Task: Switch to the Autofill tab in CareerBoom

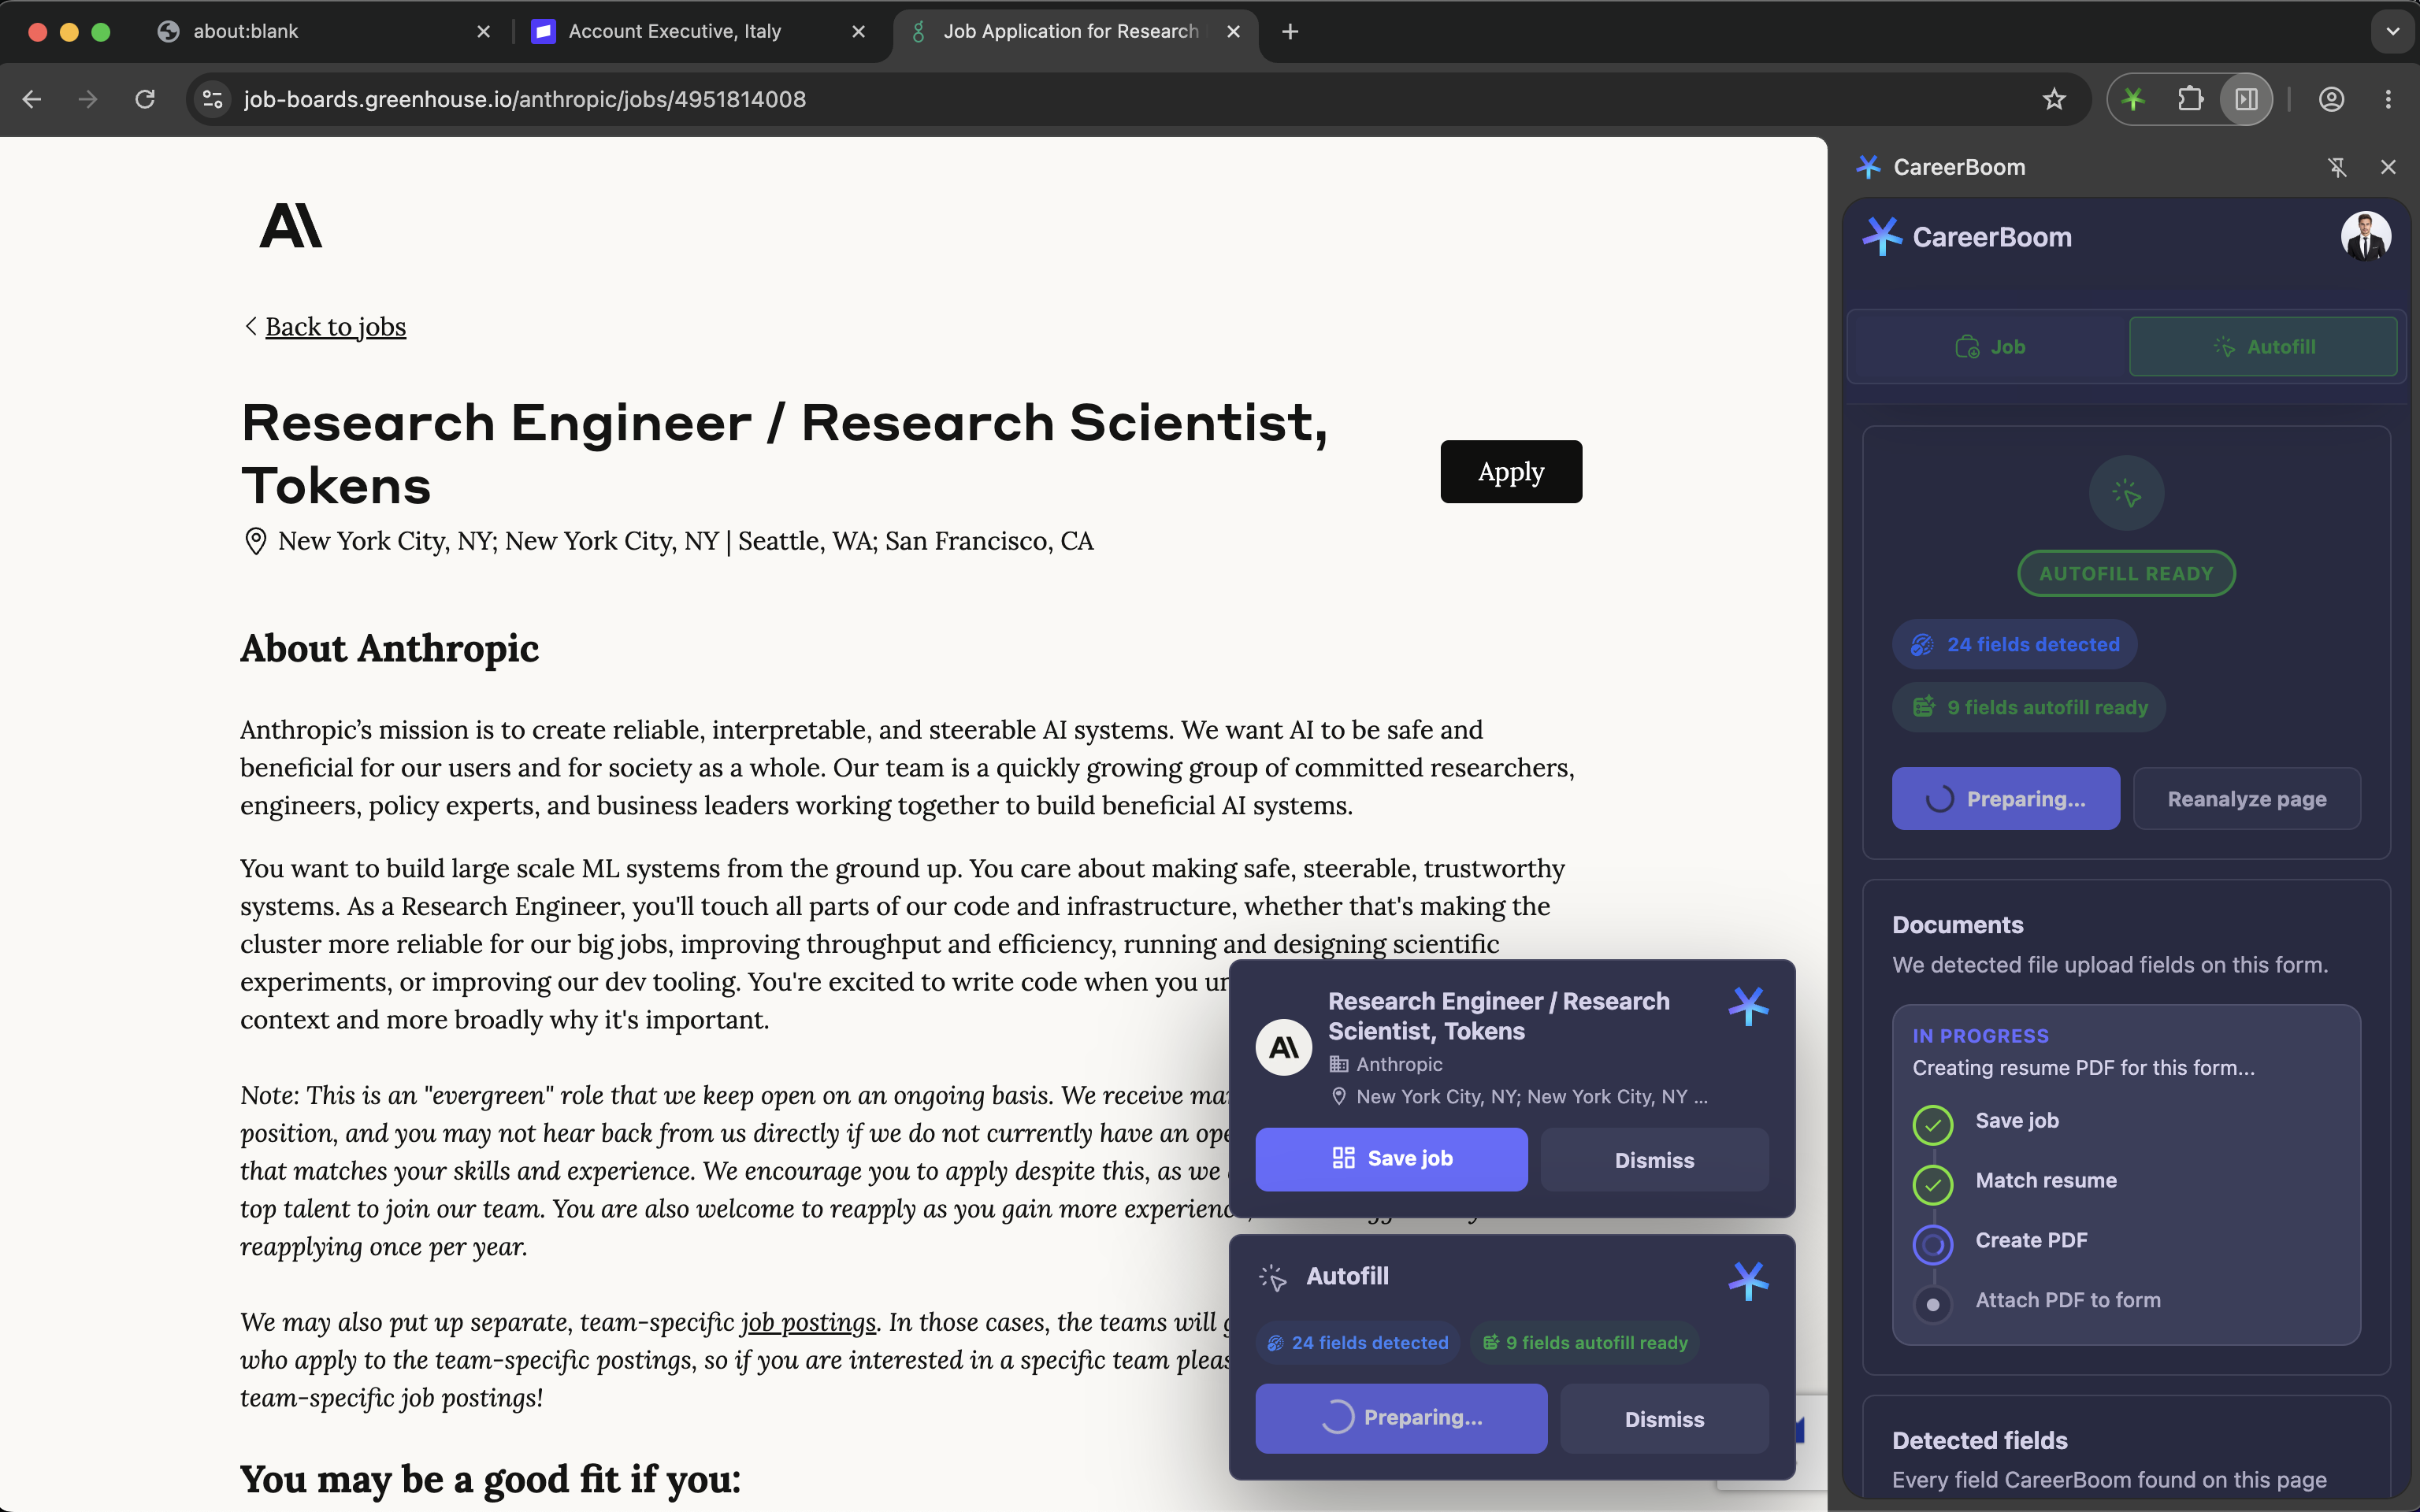Action: coord(2263,347)
